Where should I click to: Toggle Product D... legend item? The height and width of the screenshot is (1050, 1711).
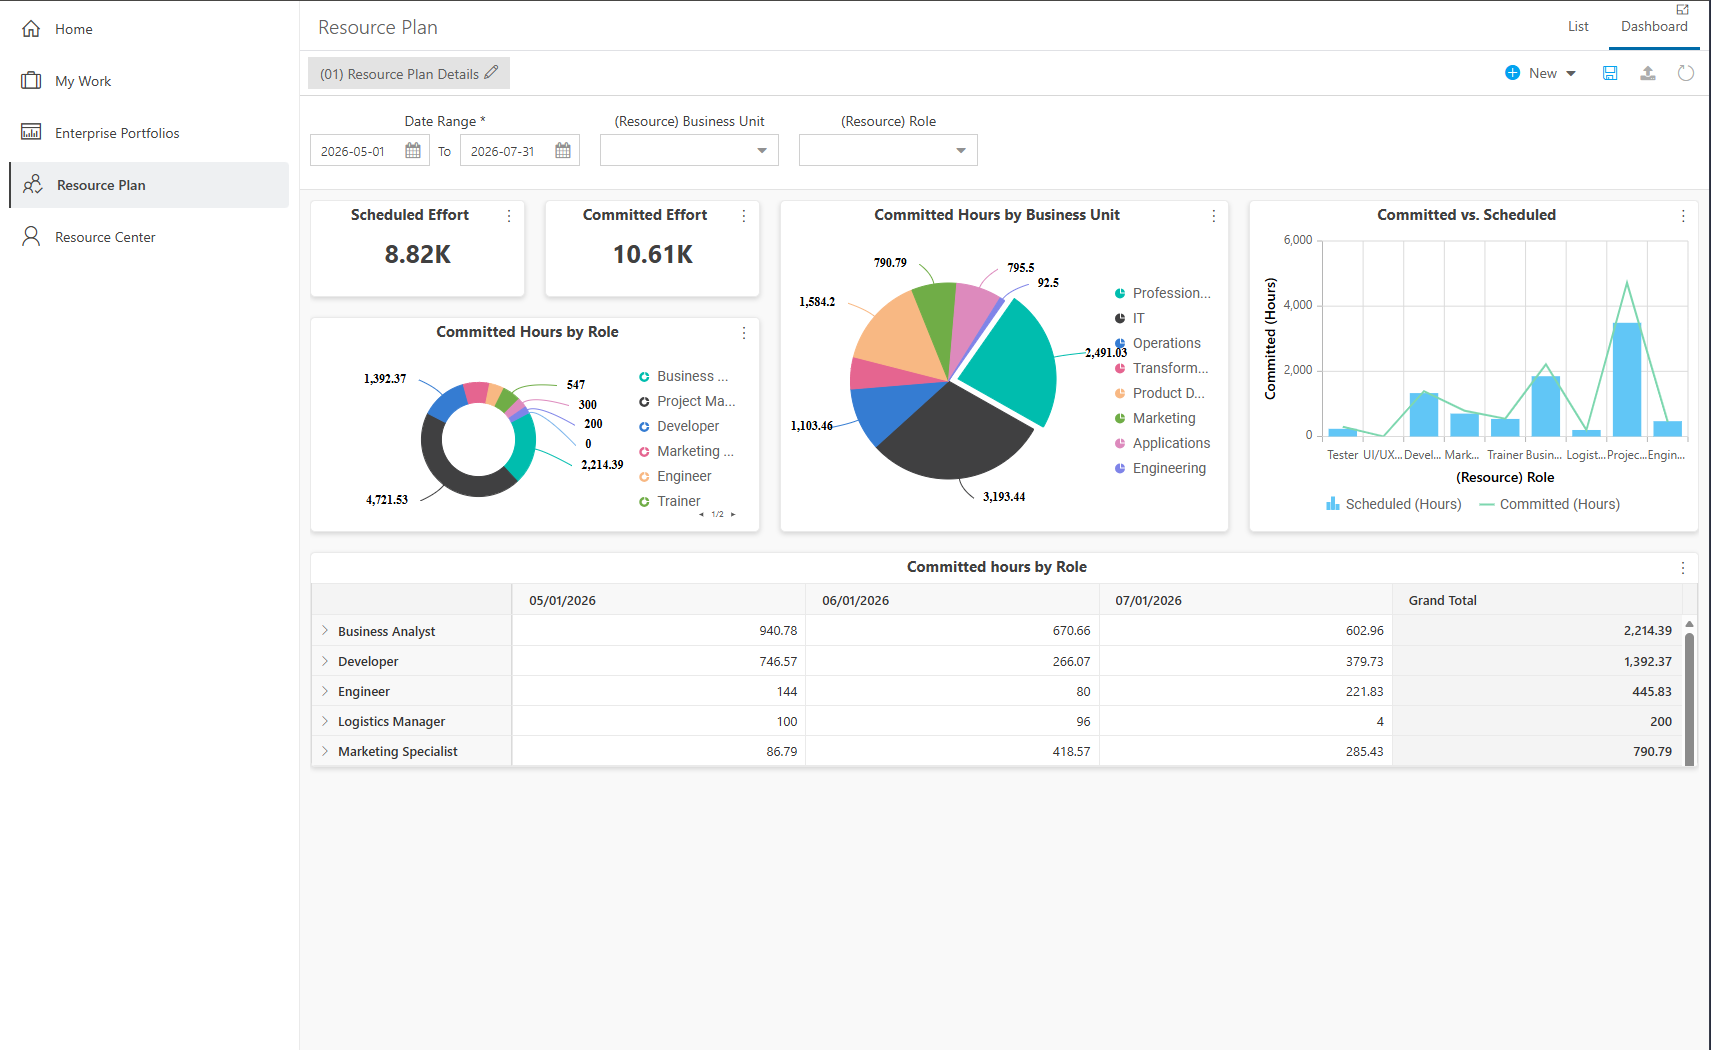pos(1160,393)
